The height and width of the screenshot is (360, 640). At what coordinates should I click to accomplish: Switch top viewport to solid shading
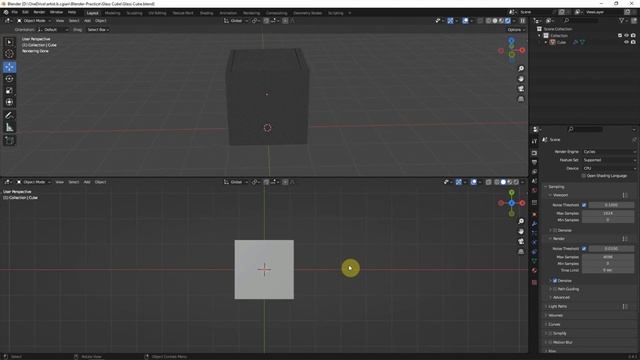tap(495, 20)
